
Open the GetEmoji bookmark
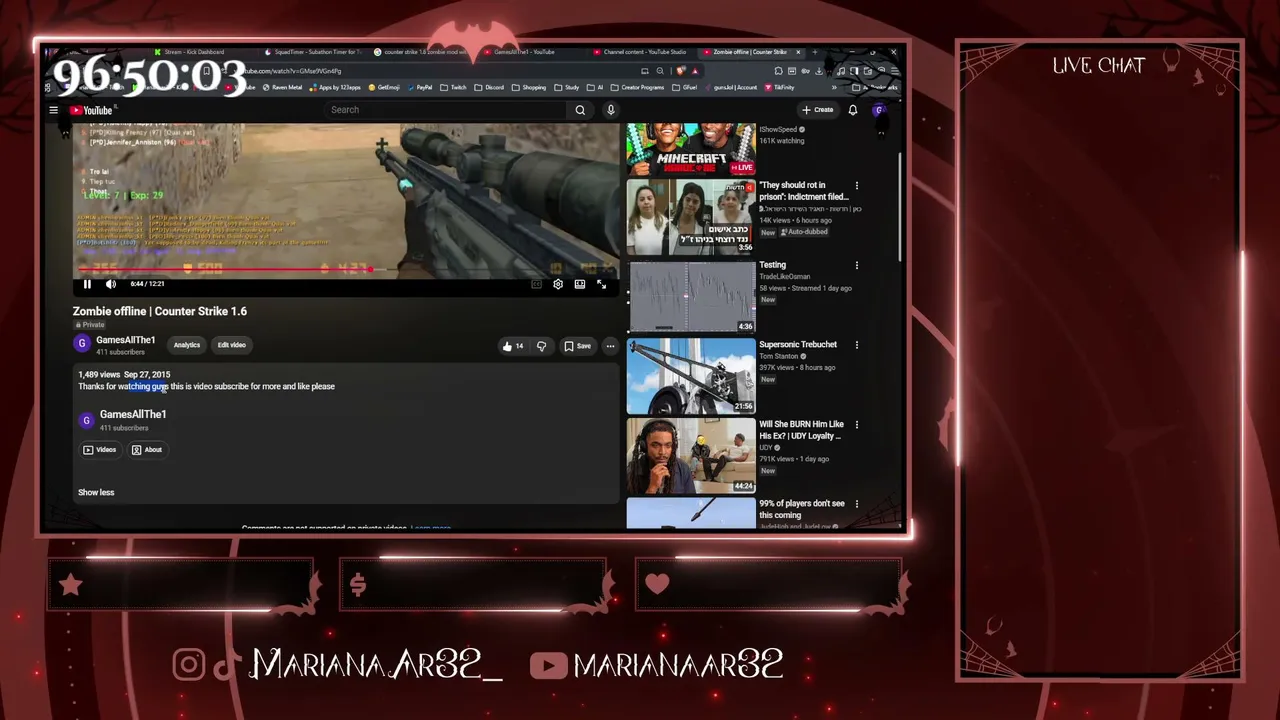385,88
